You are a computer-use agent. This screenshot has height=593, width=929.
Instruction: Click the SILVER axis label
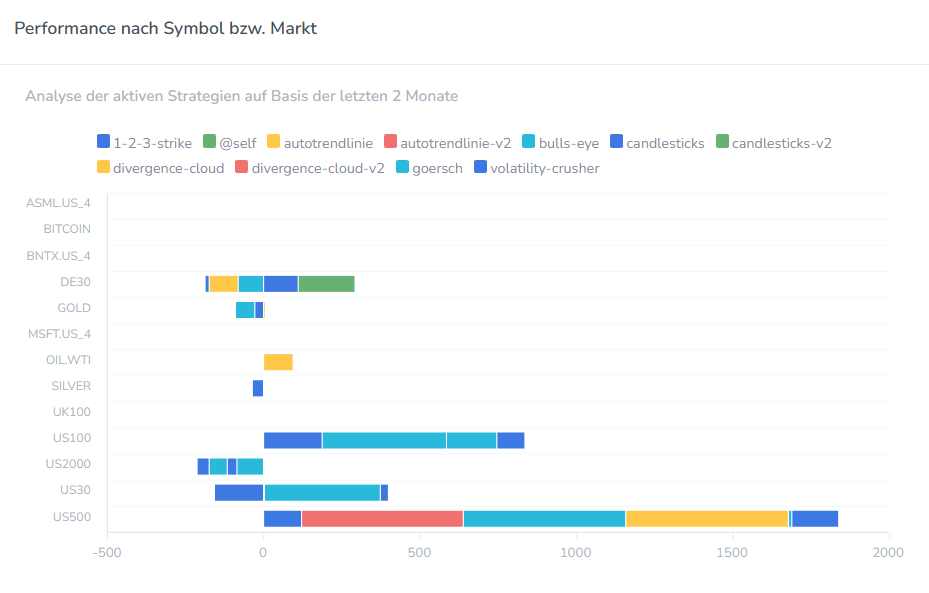click(x=71, y=386)
